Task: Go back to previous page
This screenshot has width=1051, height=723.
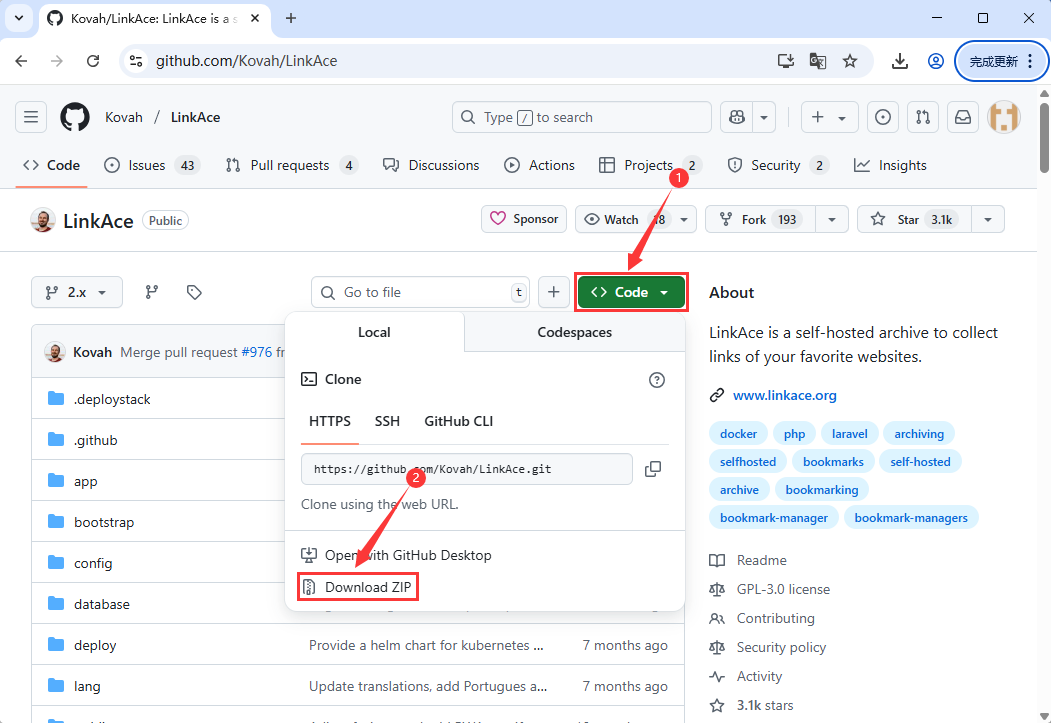Action: coord(21,61)
